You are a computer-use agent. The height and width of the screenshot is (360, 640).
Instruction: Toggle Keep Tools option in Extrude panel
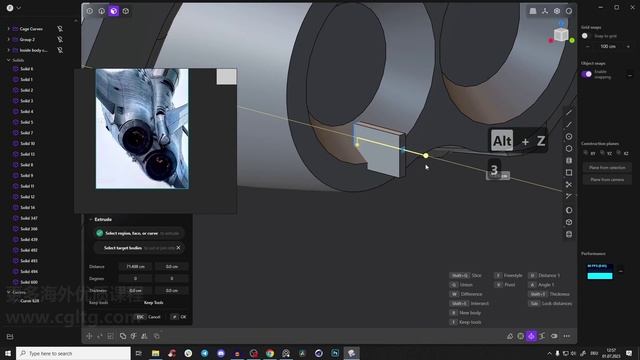pos(153,302)
